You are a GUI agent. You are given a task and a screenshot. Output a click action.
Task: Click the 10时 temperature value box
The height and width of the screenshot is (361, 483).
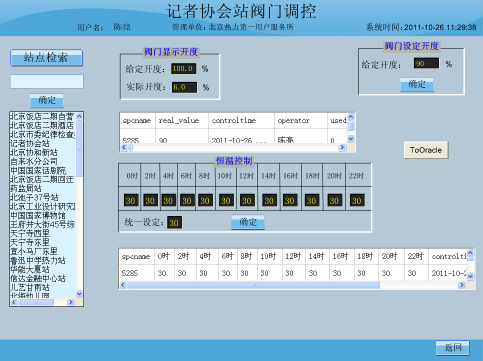[226, 200]
